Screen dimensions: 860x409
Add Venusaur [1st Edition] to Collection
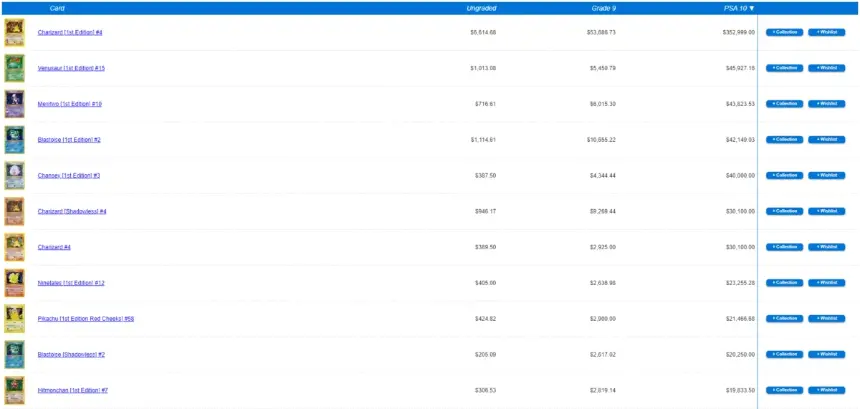(x=784, y=68)
